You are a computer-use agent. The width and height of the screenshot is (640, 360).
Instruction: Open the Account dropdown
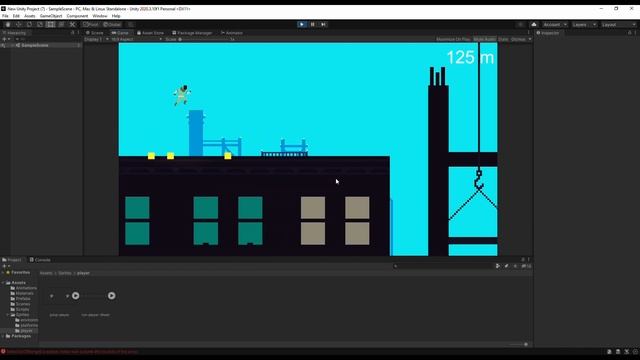click(555, 24)
